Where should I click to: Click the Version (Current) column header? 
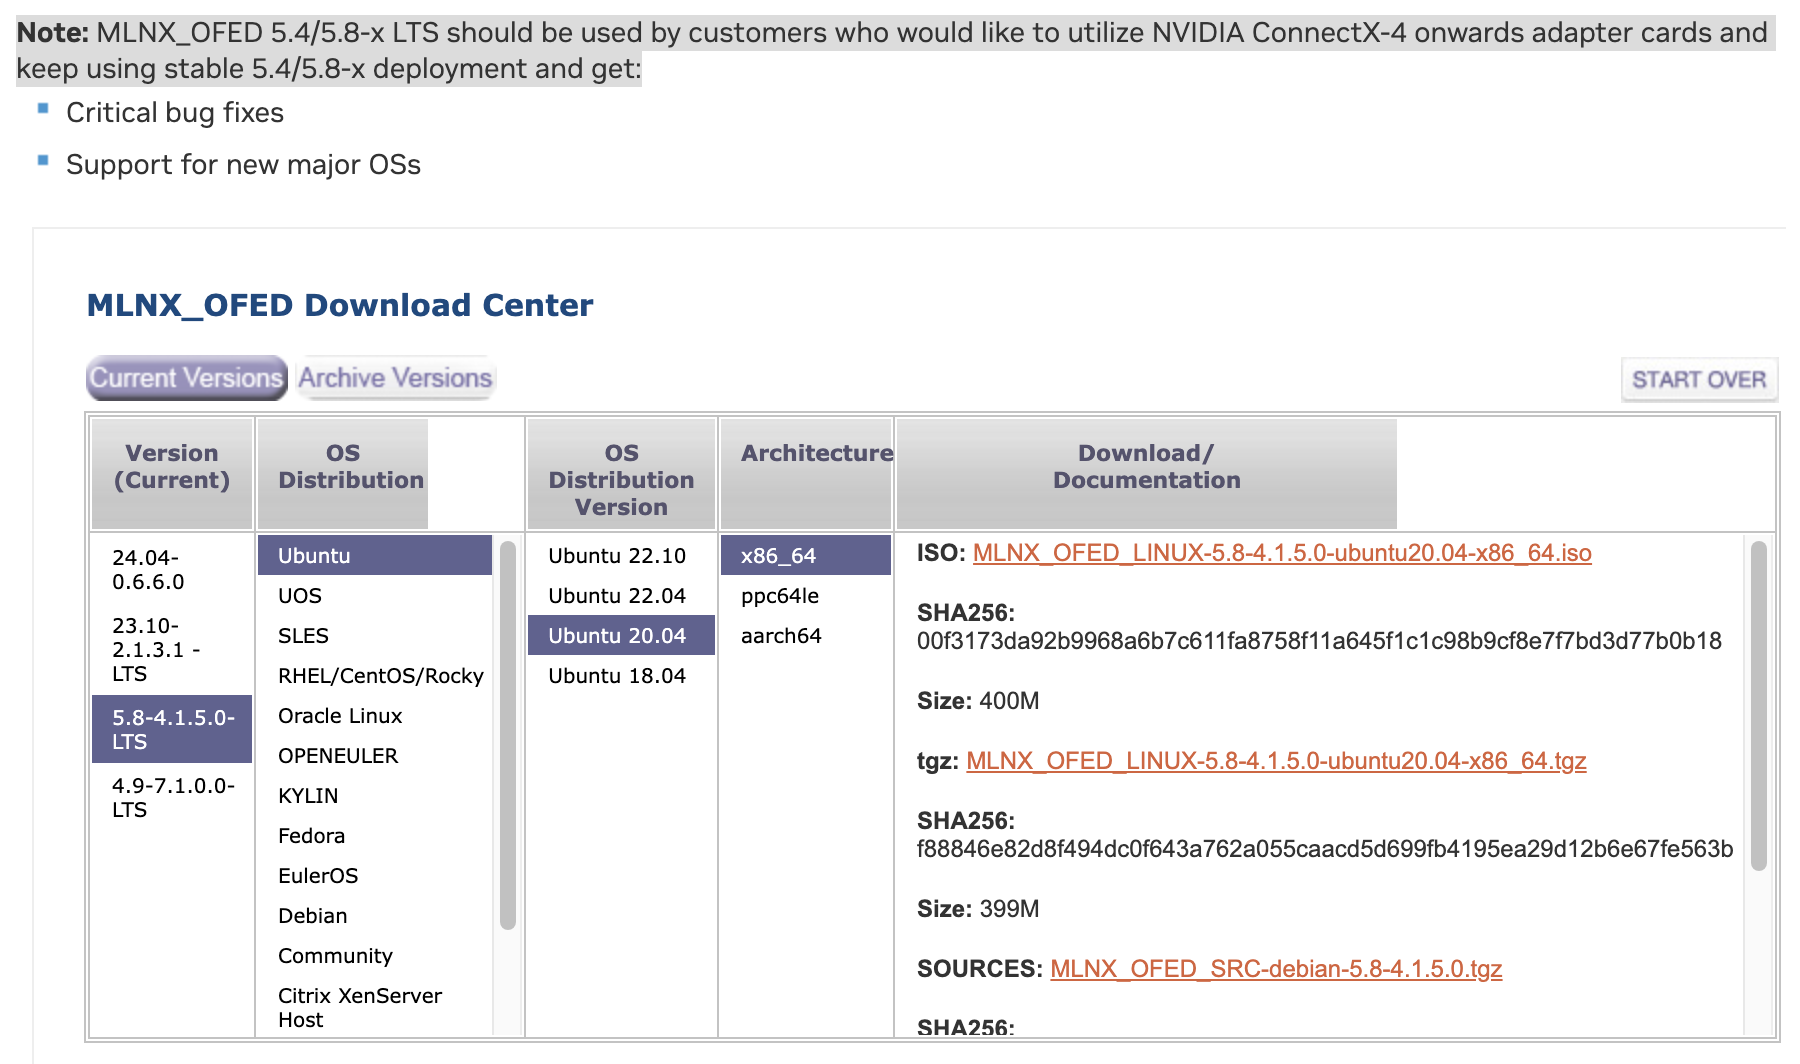[x=172, y=473]
